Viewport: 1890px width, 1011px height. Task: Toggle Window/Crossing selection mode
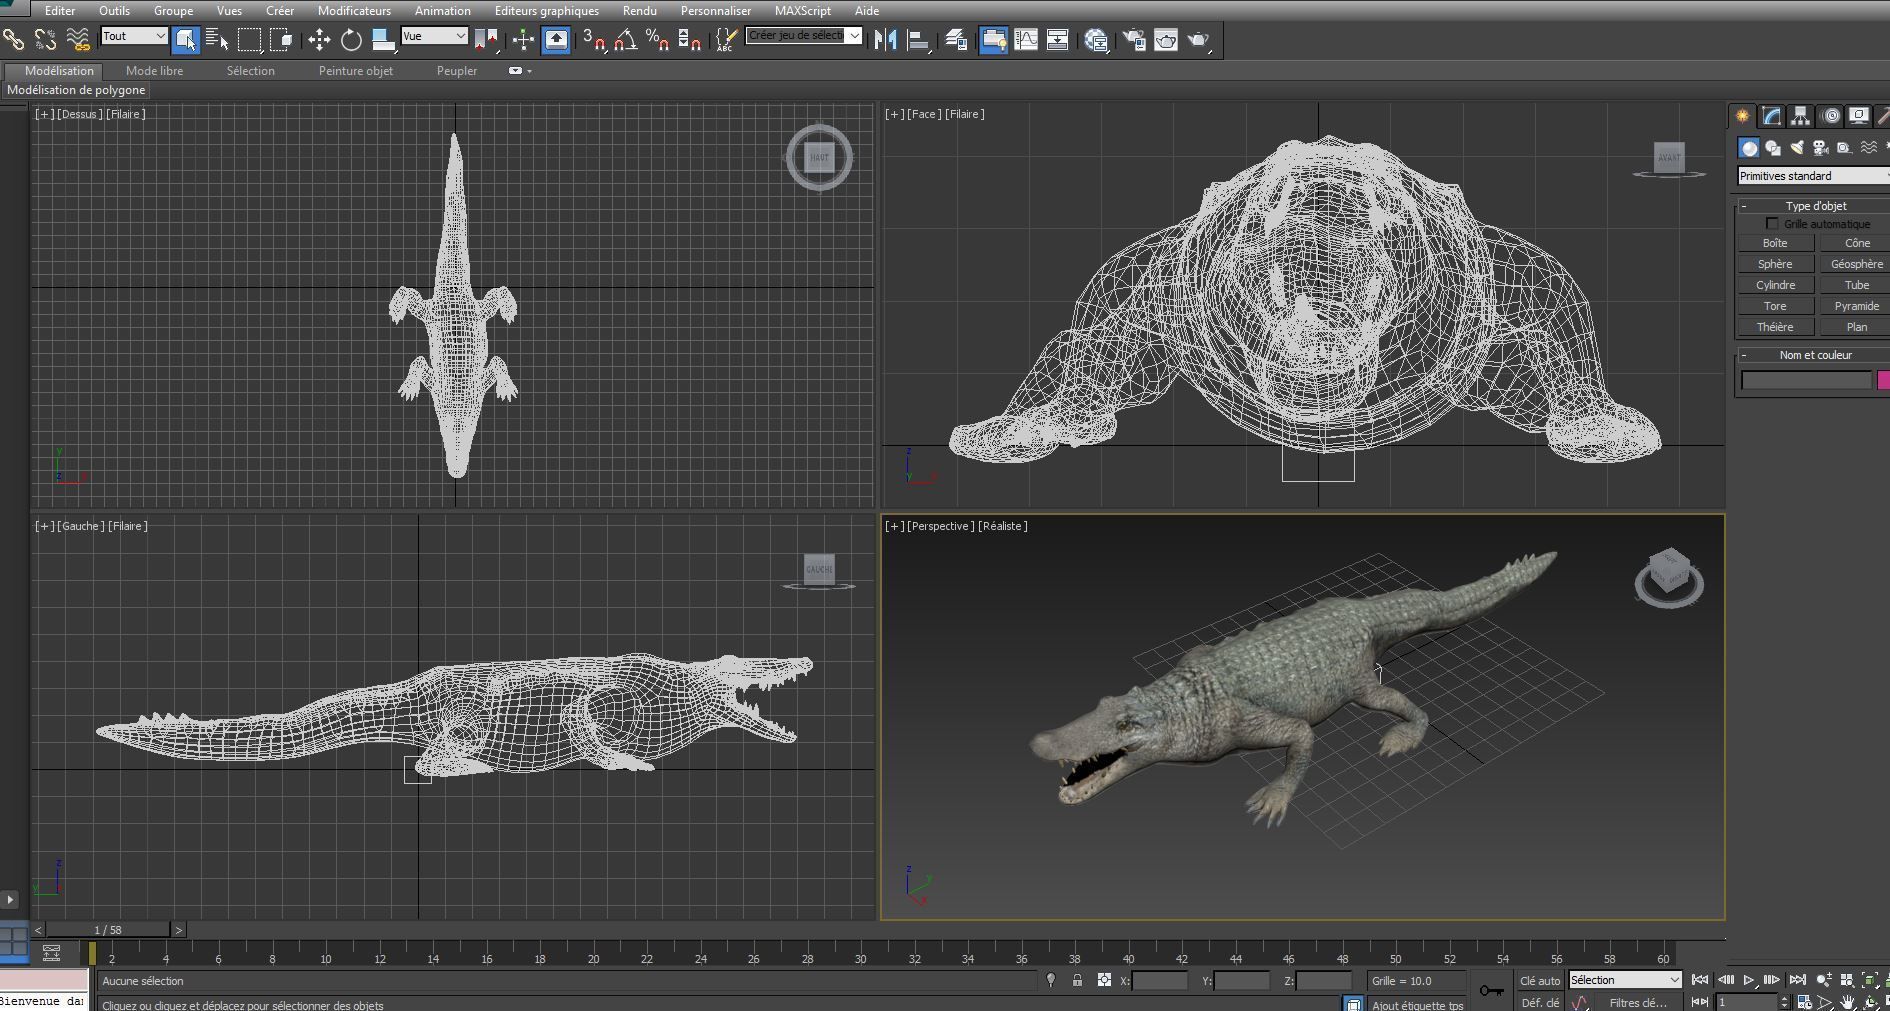pos(282,40)
